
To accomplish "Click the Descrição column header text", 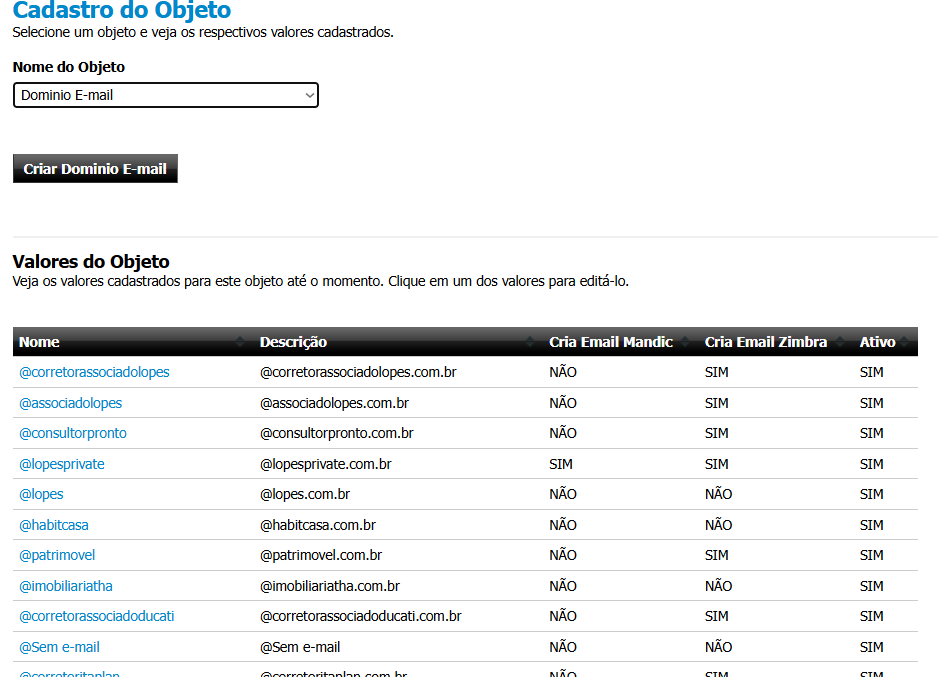I will coord(293,342).
